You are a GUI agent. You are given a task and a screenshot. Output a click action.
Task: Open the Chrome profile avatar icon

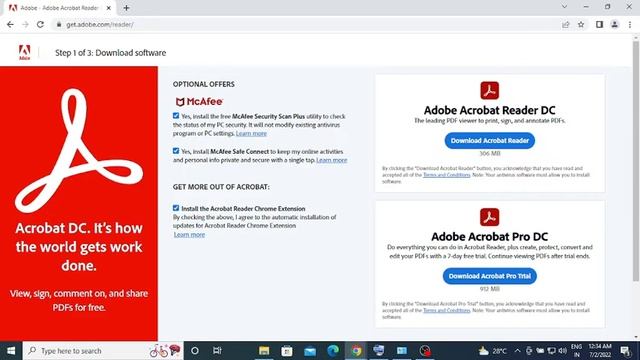614,24
